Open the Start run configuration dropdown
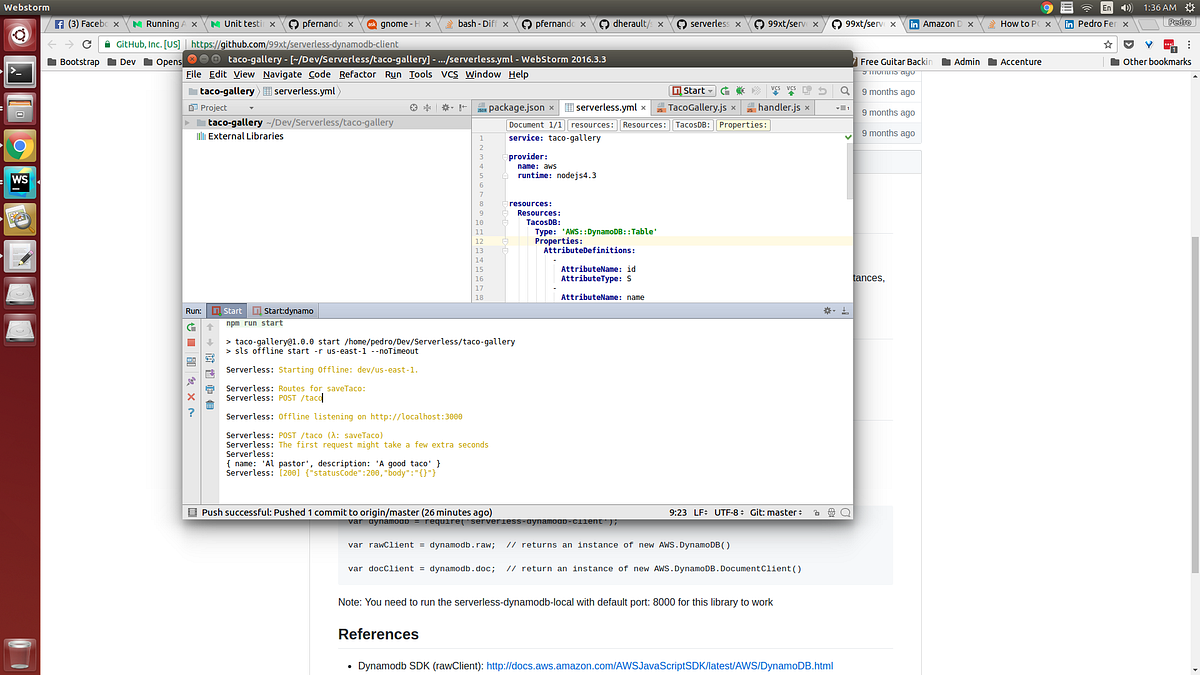This screenshot has height=675, width=1200. click(709, 90)
